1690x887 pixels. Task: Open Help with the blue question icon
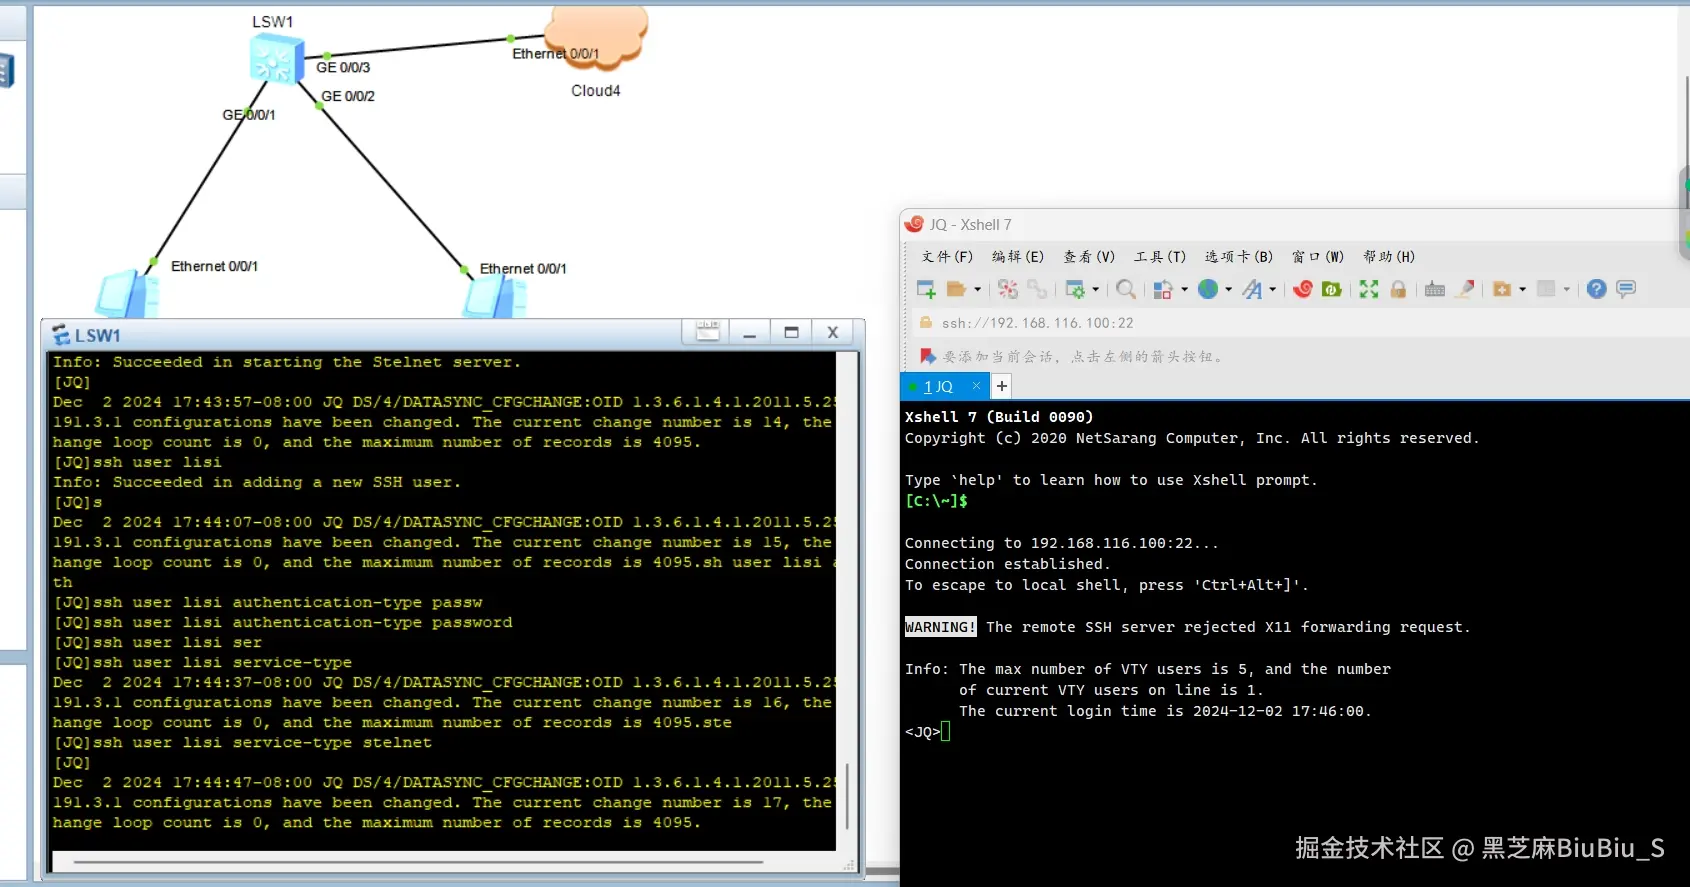coord(1597,289)
